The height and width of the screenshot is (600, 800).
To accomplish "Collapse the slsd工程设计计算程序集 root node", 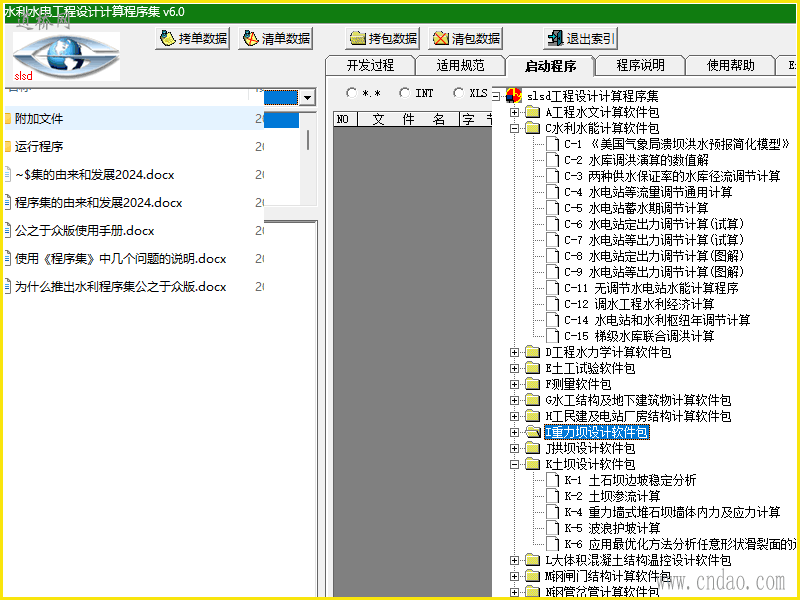I will (496, 96).
